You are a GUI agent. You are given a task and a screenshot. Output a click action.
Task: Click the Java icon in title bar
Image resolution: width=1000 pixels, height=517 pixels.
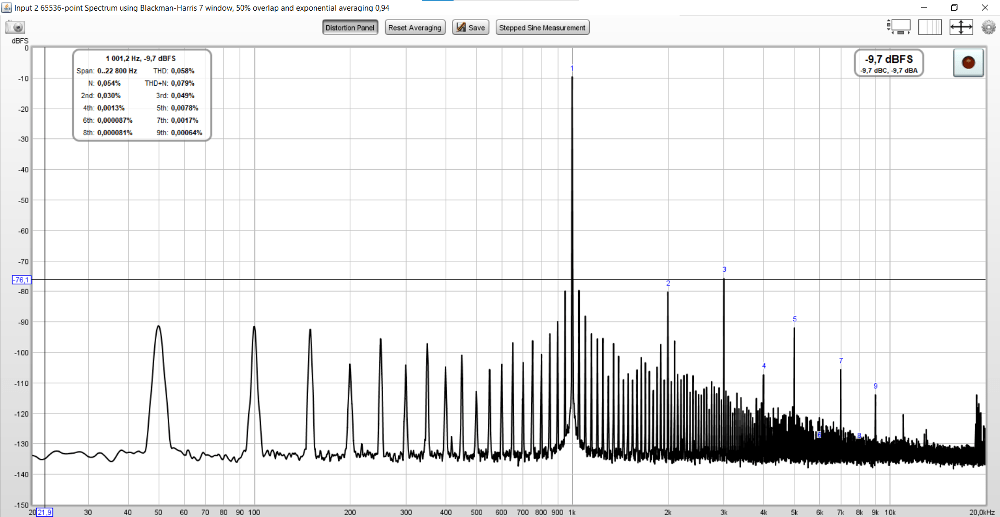7,7
